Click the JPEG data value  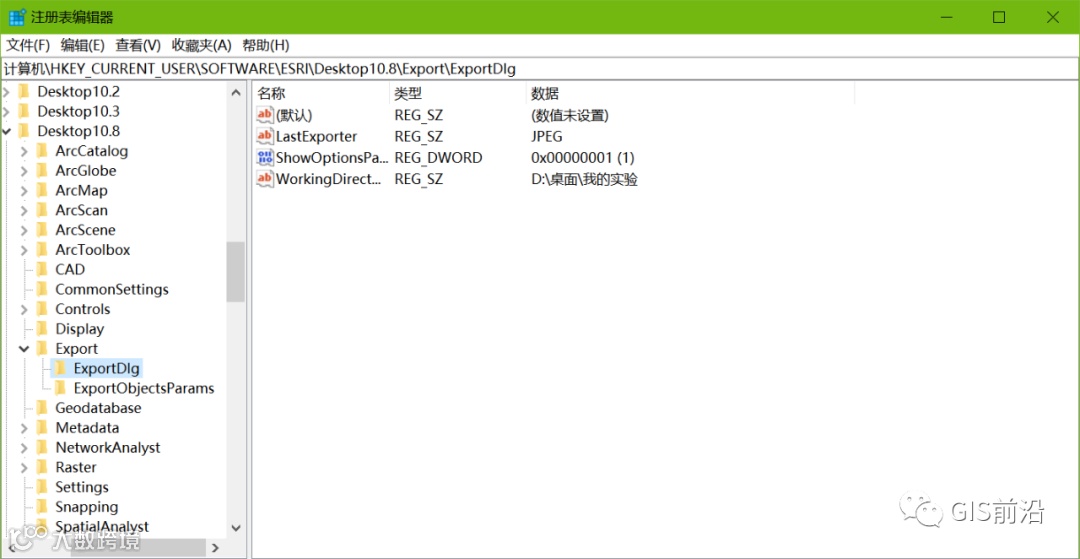tap(547, 136)
